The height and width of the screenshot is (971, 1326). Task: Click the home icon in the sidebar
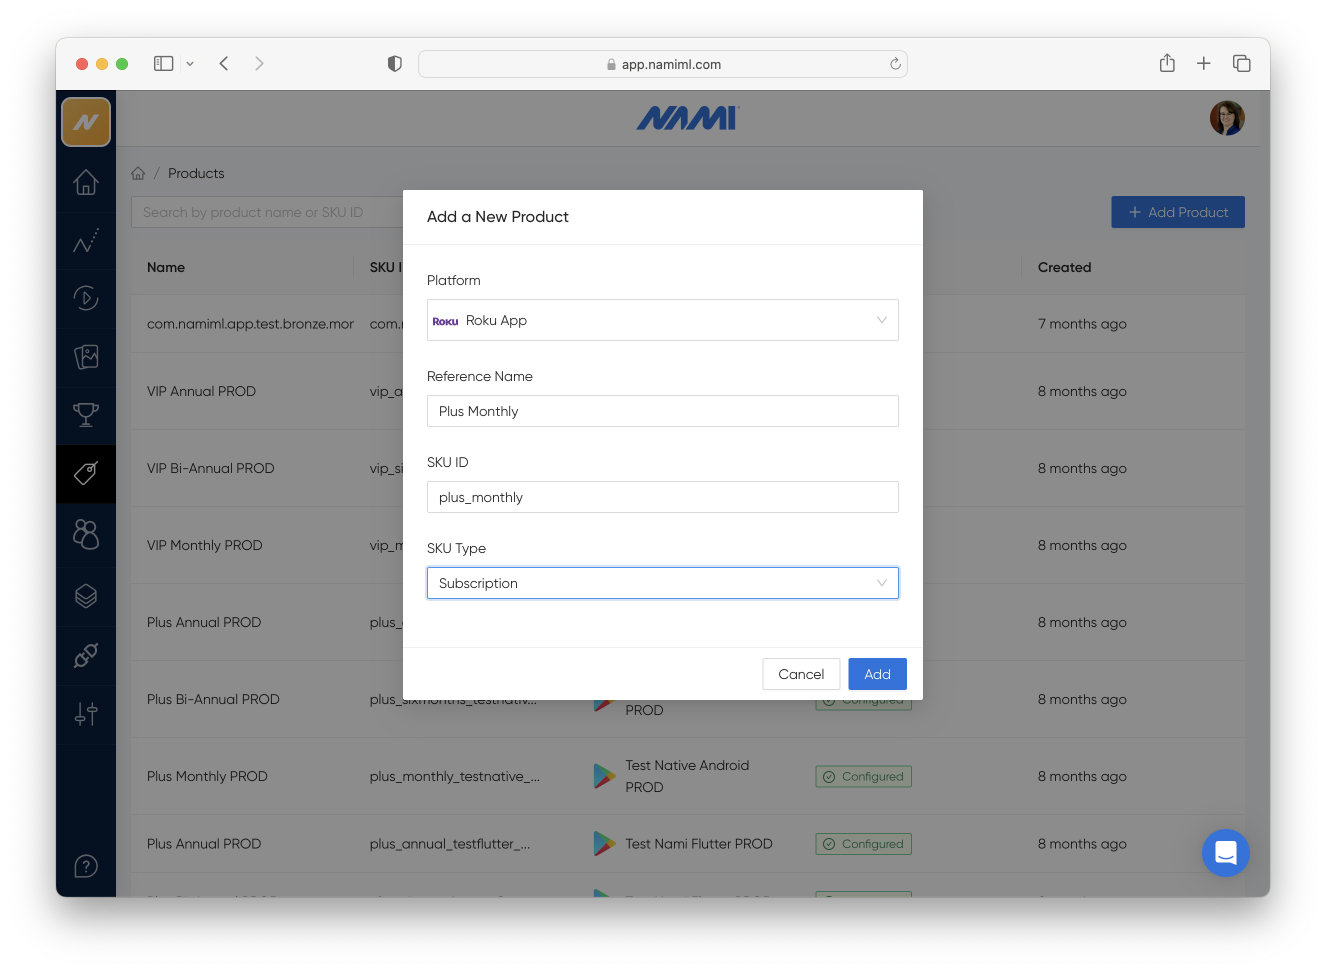(86, 183)
